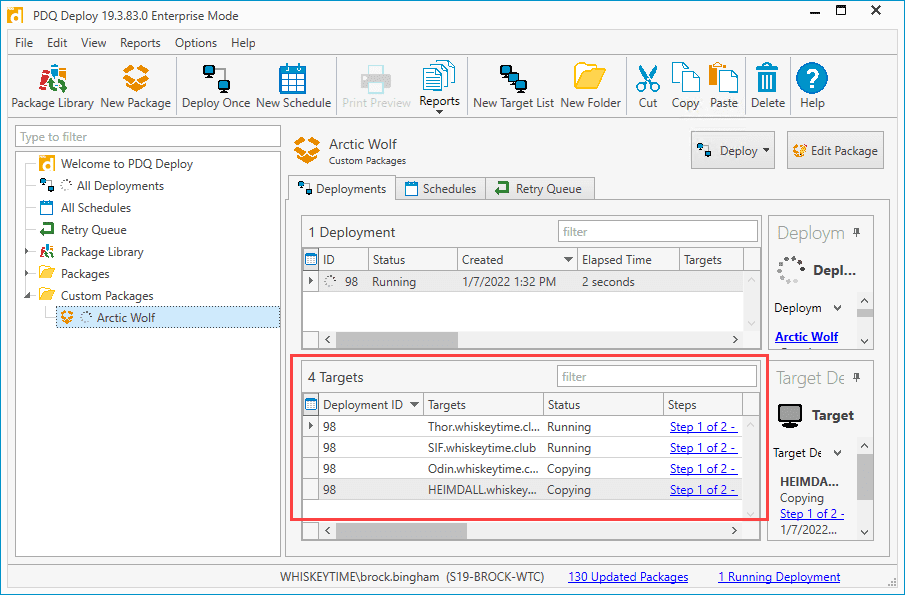The width and height of the screenshot is (905, 595).
Task: Collapse the Target Details section chevron
Action: click(x=837, y=453)
